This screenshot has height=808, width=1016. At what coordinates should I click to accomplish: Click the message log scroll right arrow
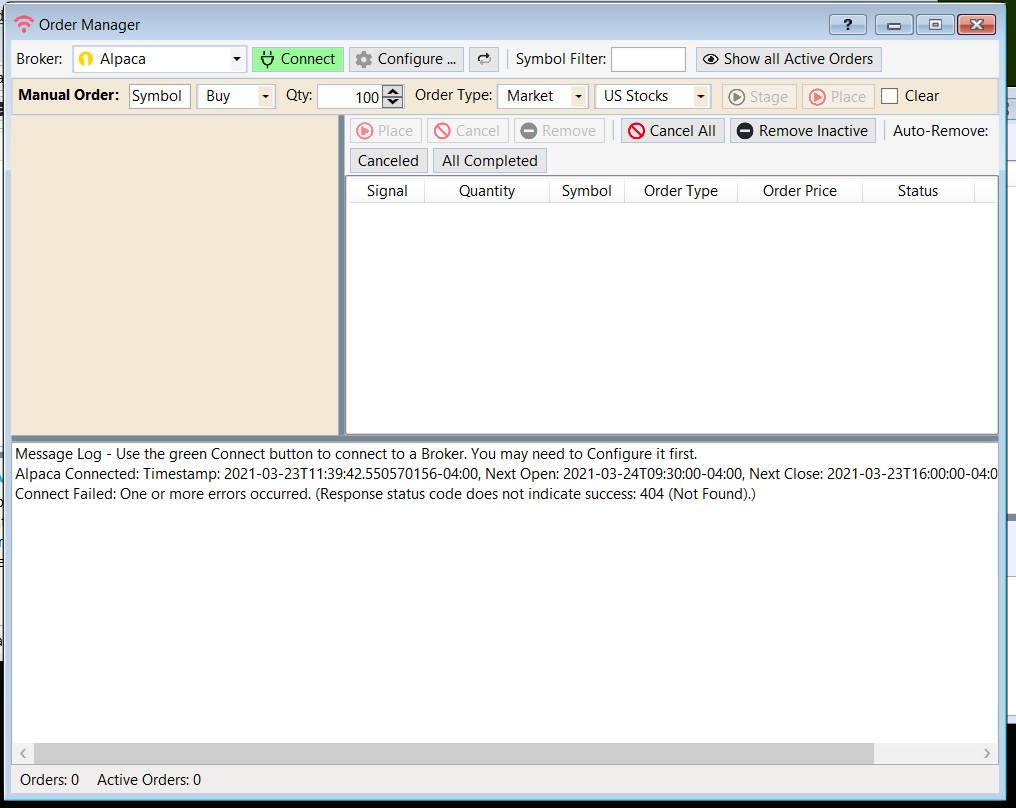click(x=986, y=754)
